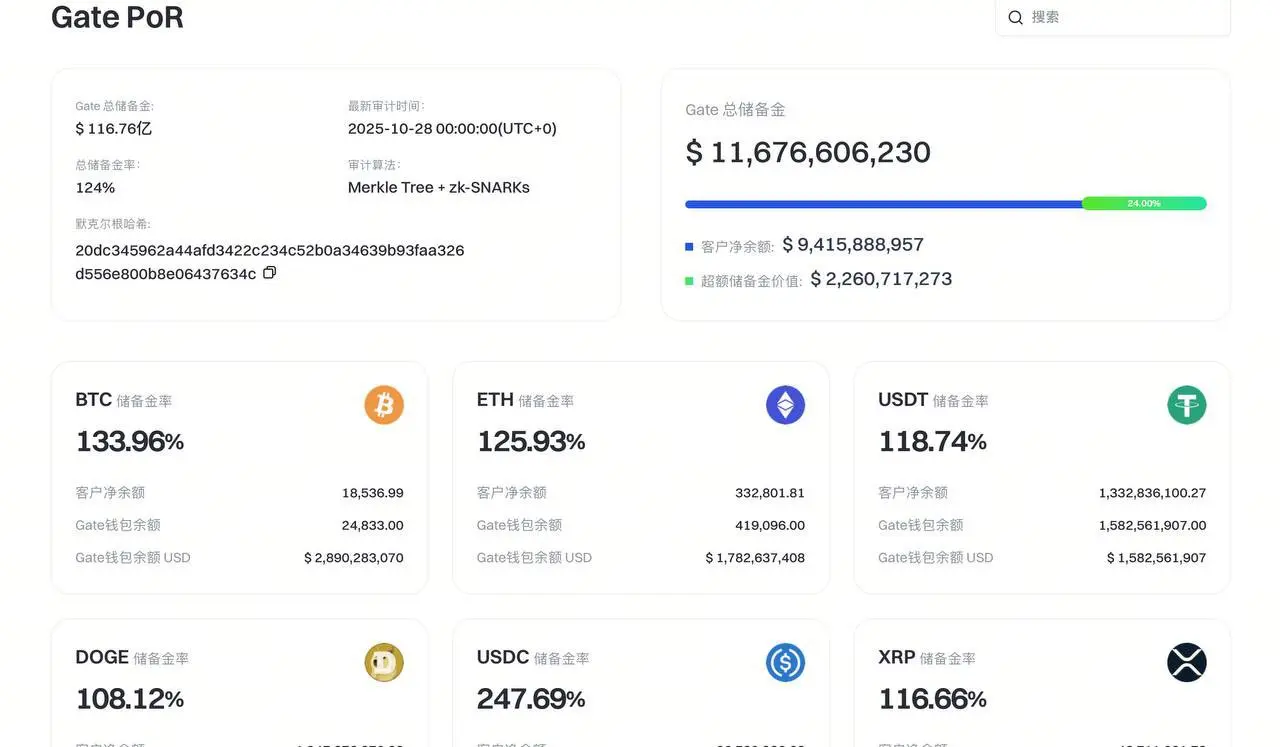Copy the Merkle root hash
This screenshot has height=747, width=1280.
coord(269,273)
